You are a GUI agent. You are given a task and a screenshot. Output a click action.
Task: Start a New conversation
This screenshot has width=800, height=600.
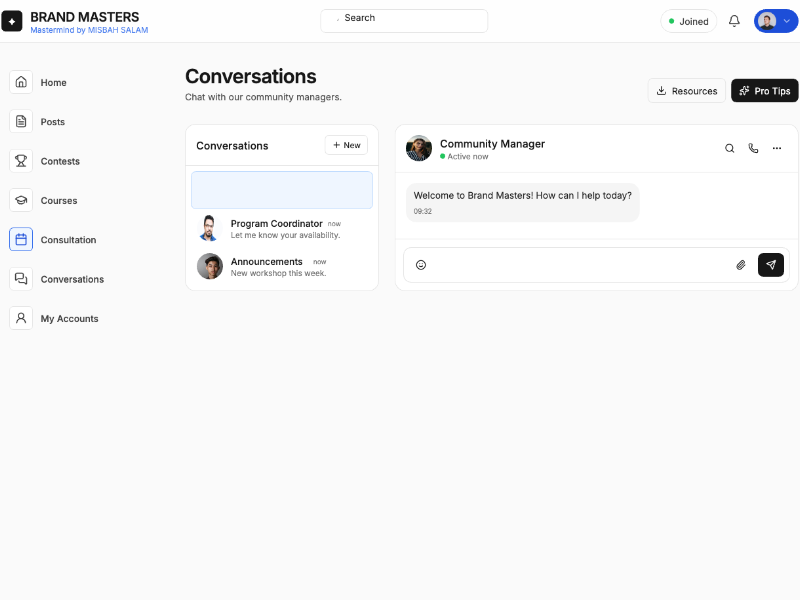click(x=346, y=145)
